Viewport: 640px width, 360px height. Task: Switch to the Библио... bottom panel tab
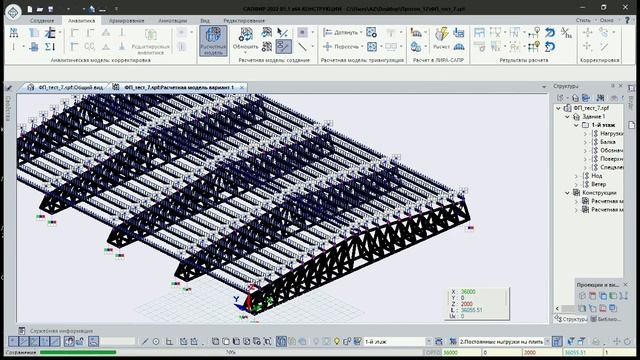[x=606, y=319]
